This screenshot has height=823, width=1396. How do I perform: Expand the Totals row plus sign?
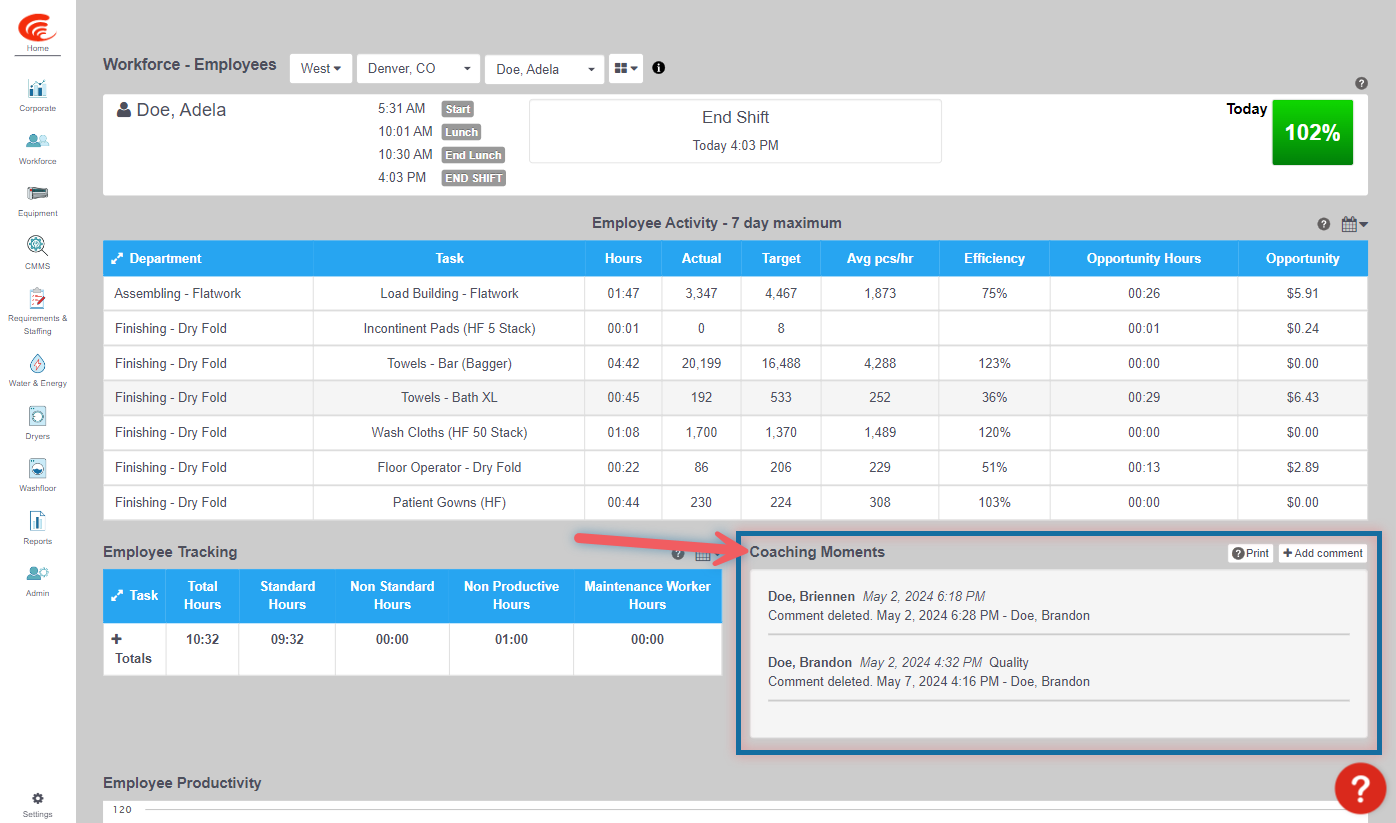(x=116, y=638)
